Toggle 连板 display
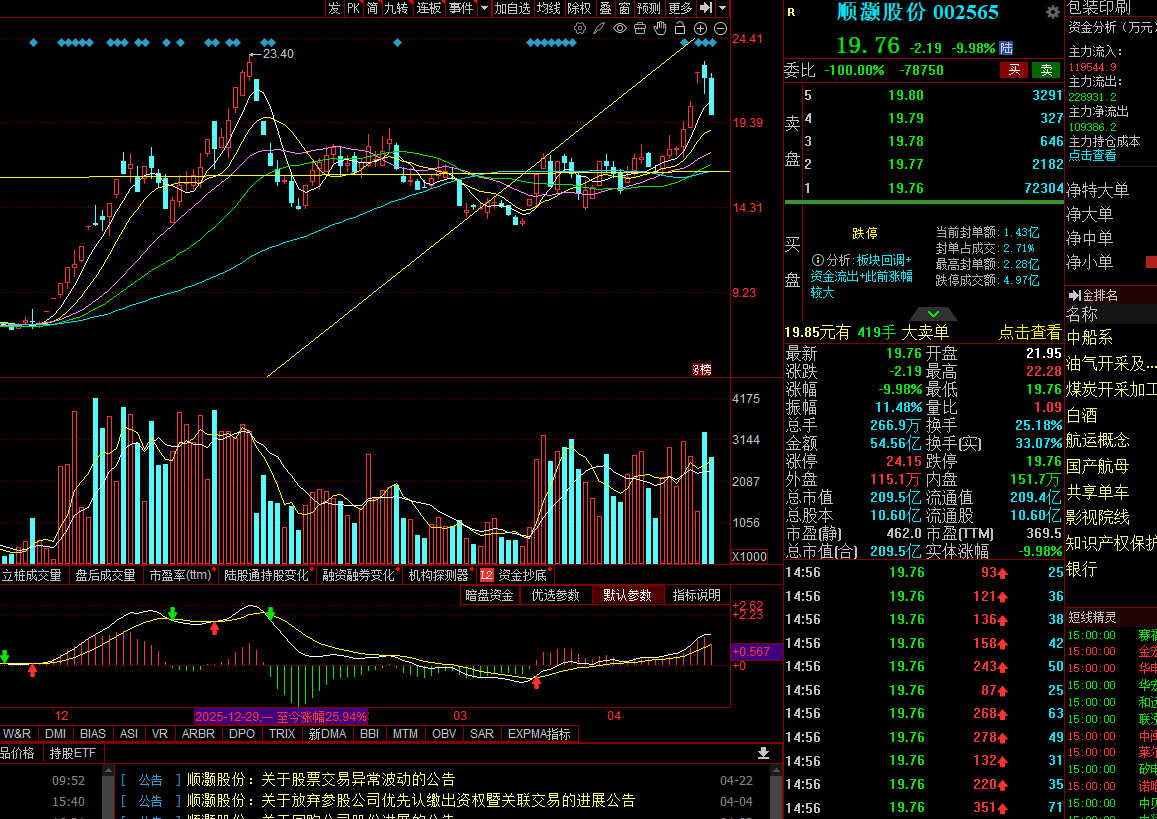Viewport: 1157px width, 819px height. 429,8
